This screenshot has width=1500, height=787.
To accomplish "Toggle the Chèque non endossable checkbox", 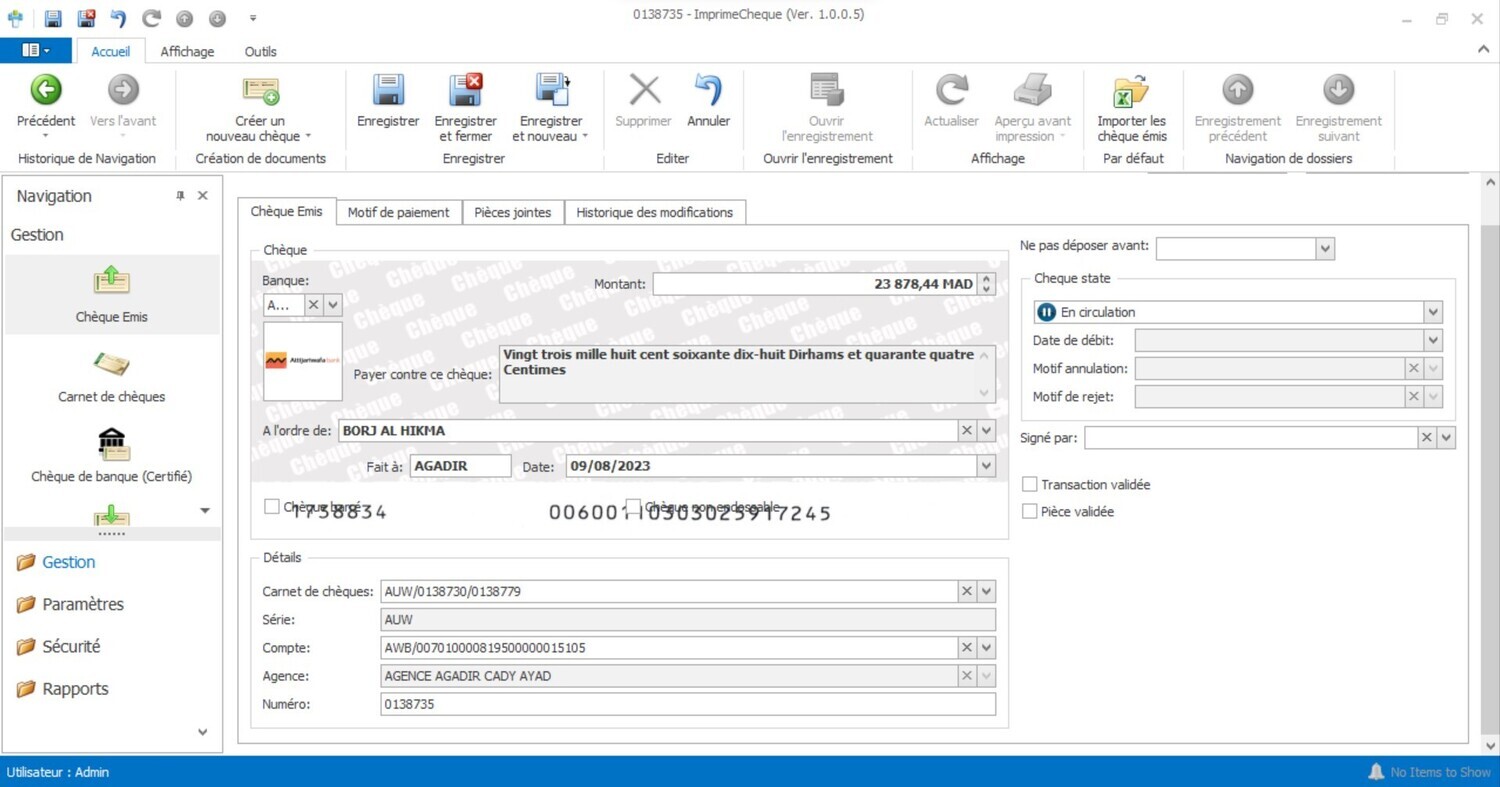I will point(633,507).
